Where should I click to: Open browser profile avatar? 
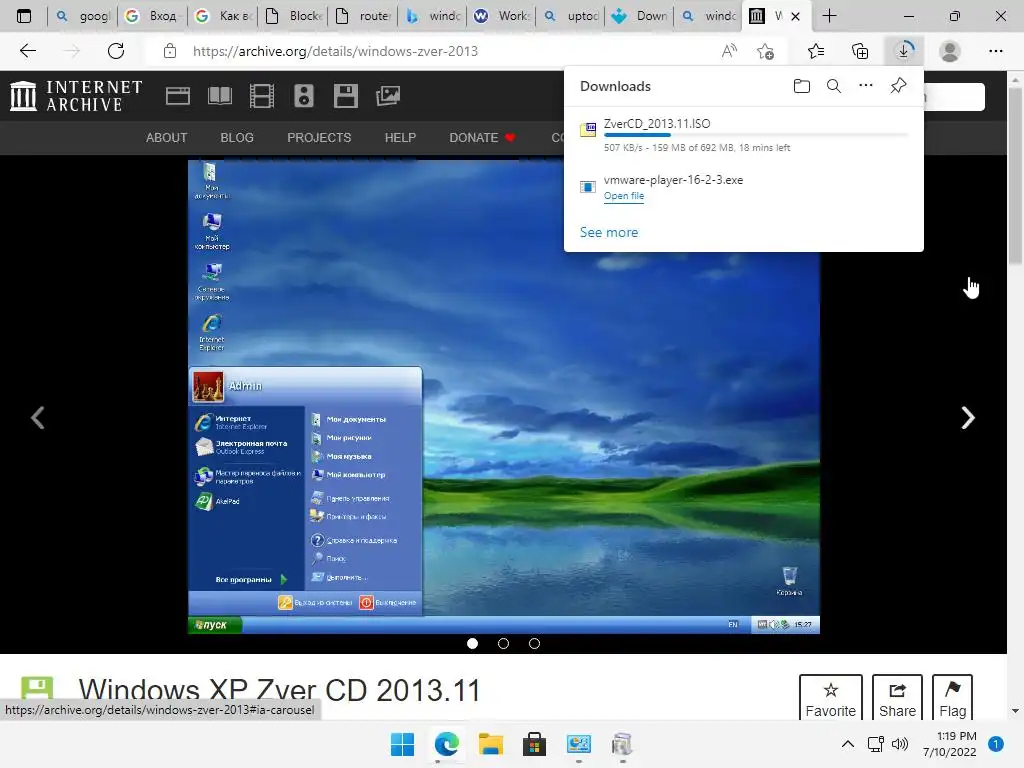click(x=950, y=51)
